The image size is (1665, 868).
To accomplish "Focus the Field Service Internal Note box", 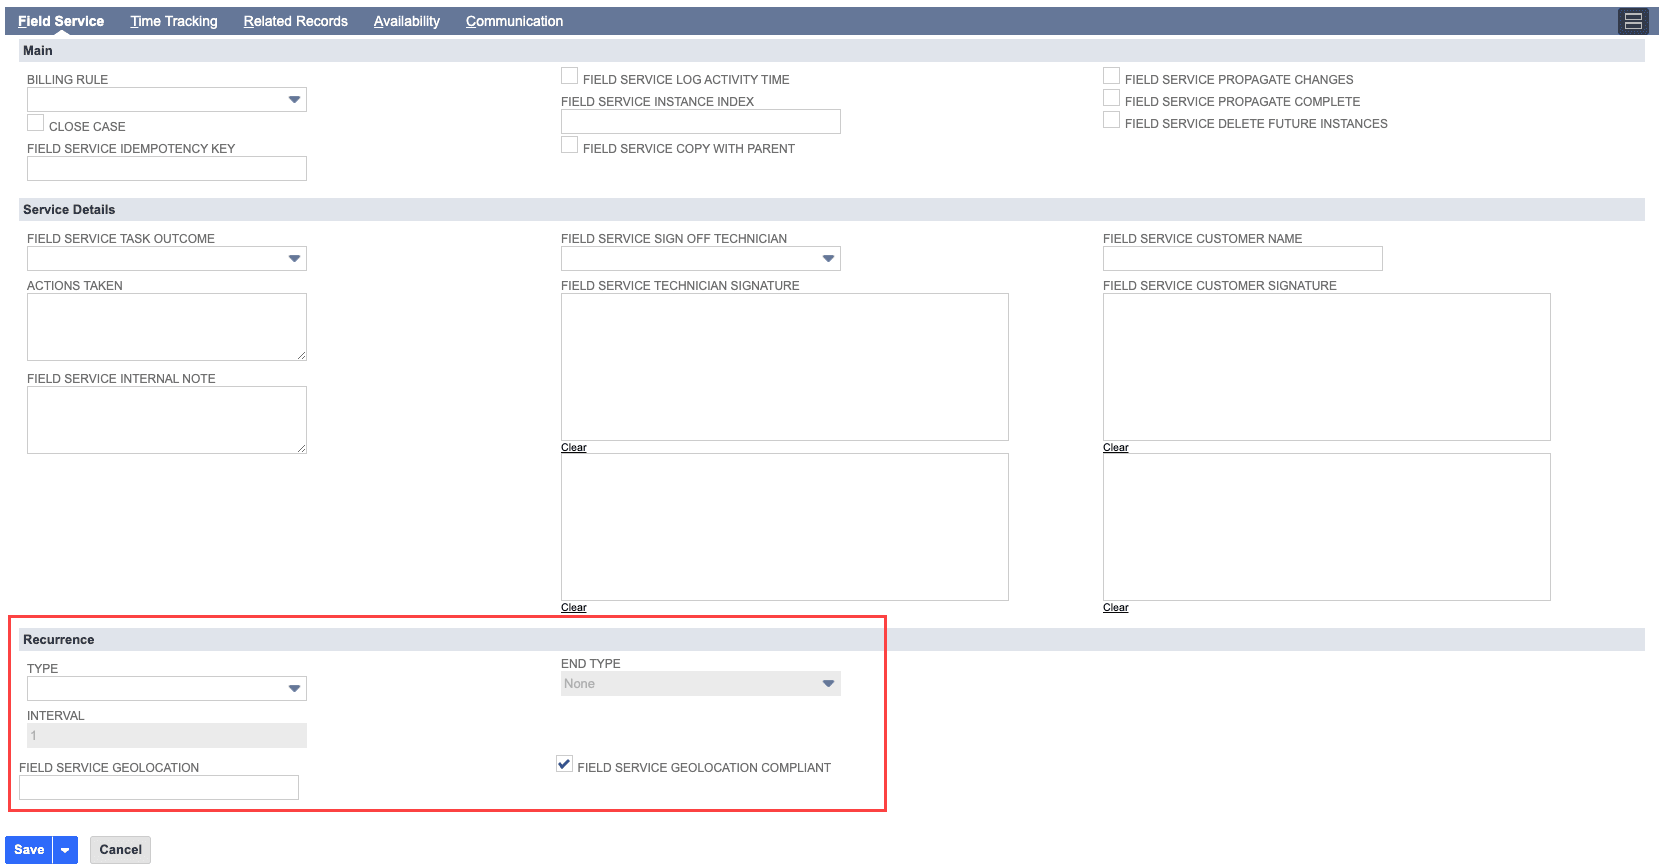I will (167, 420).
